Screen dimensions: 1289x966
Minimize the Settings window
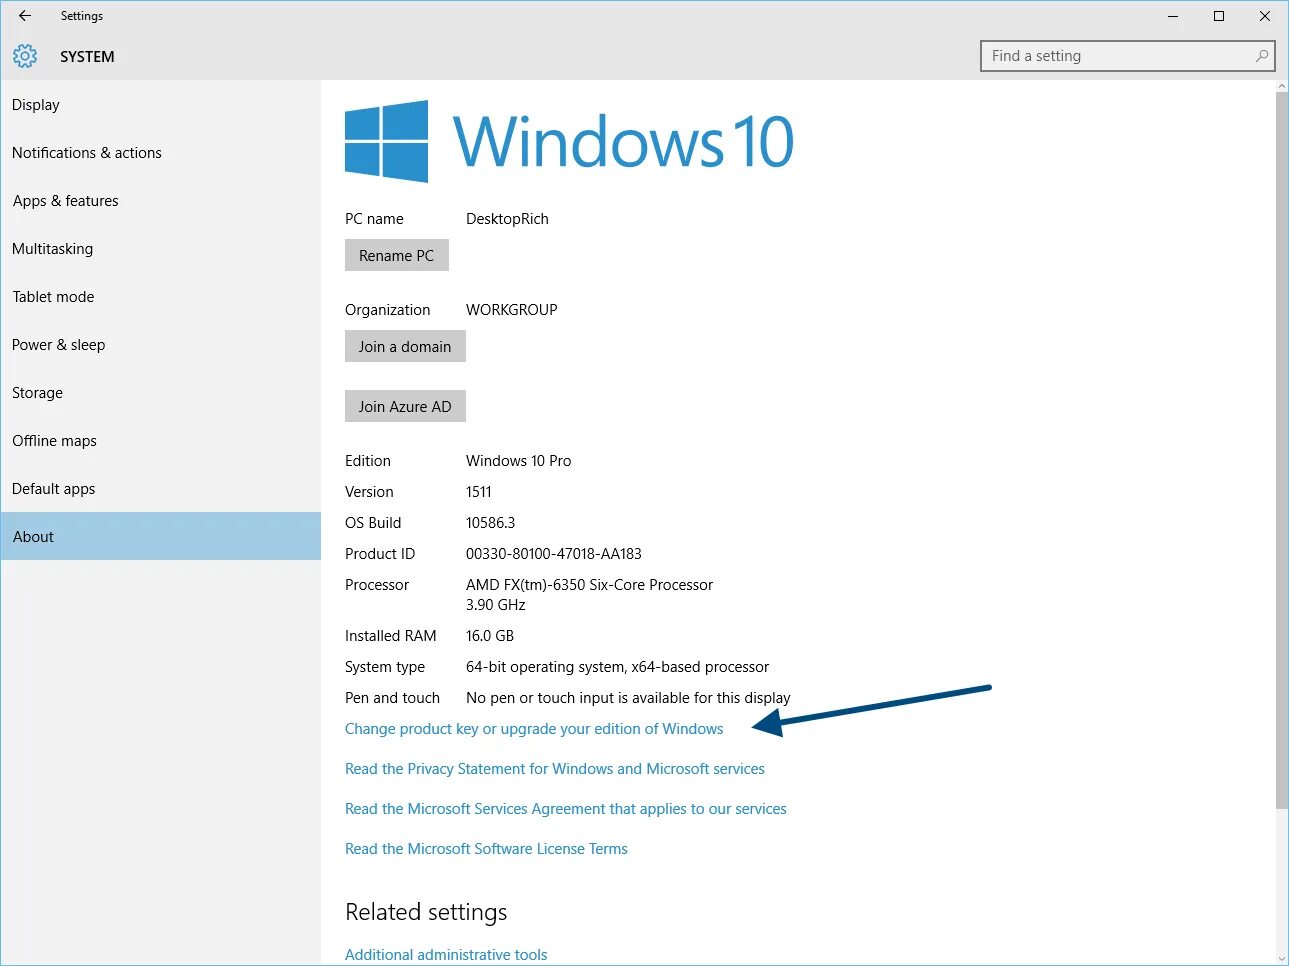(x=1173, y=16)
